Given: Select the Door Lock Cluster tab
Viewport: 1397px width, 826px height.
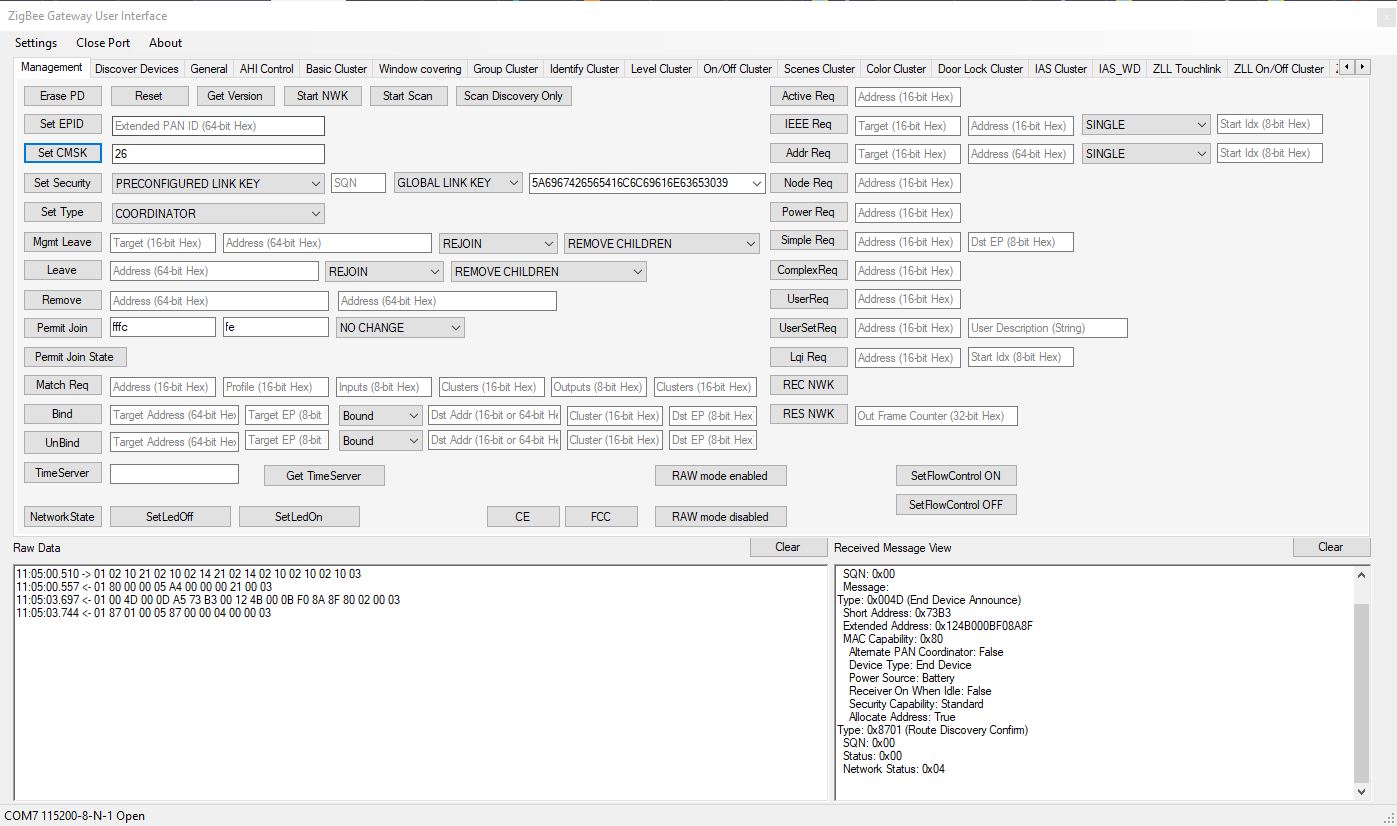Looking at the screenshot, I should click(980, 69).
